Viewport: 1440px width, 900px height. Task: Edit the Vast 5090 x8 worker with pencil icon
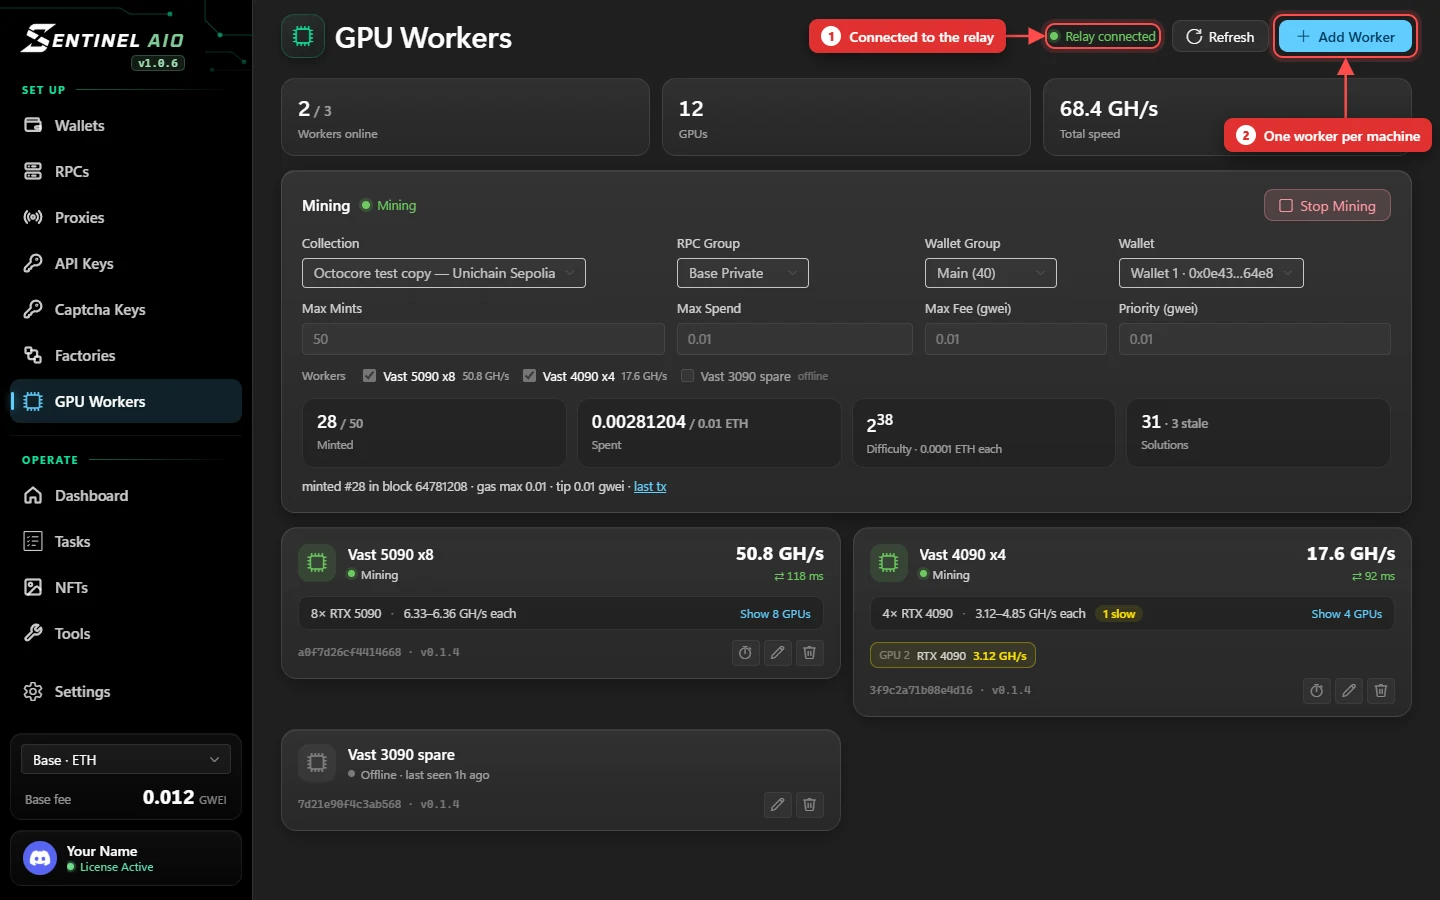[777, 653]
